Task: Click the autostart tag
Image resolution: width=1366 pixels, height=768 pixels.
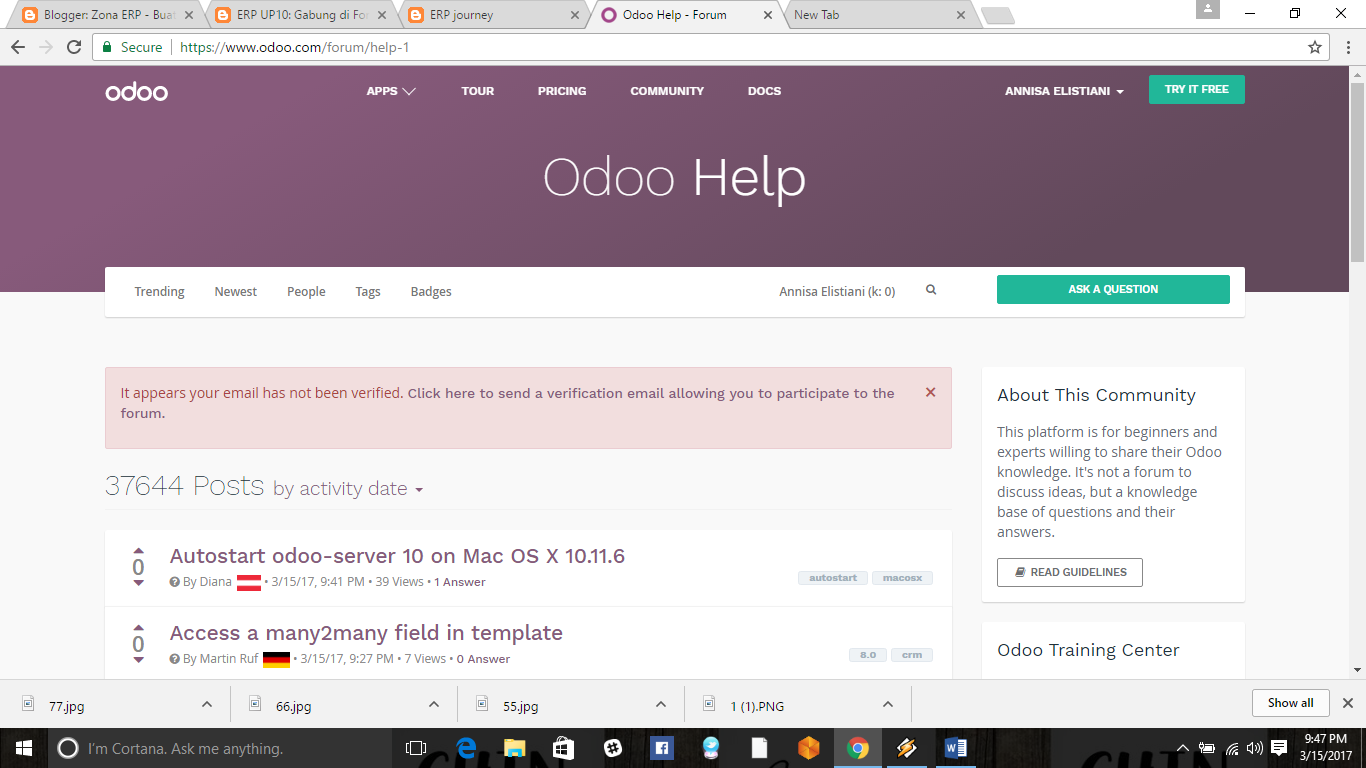Action: (x=833, y=578)
